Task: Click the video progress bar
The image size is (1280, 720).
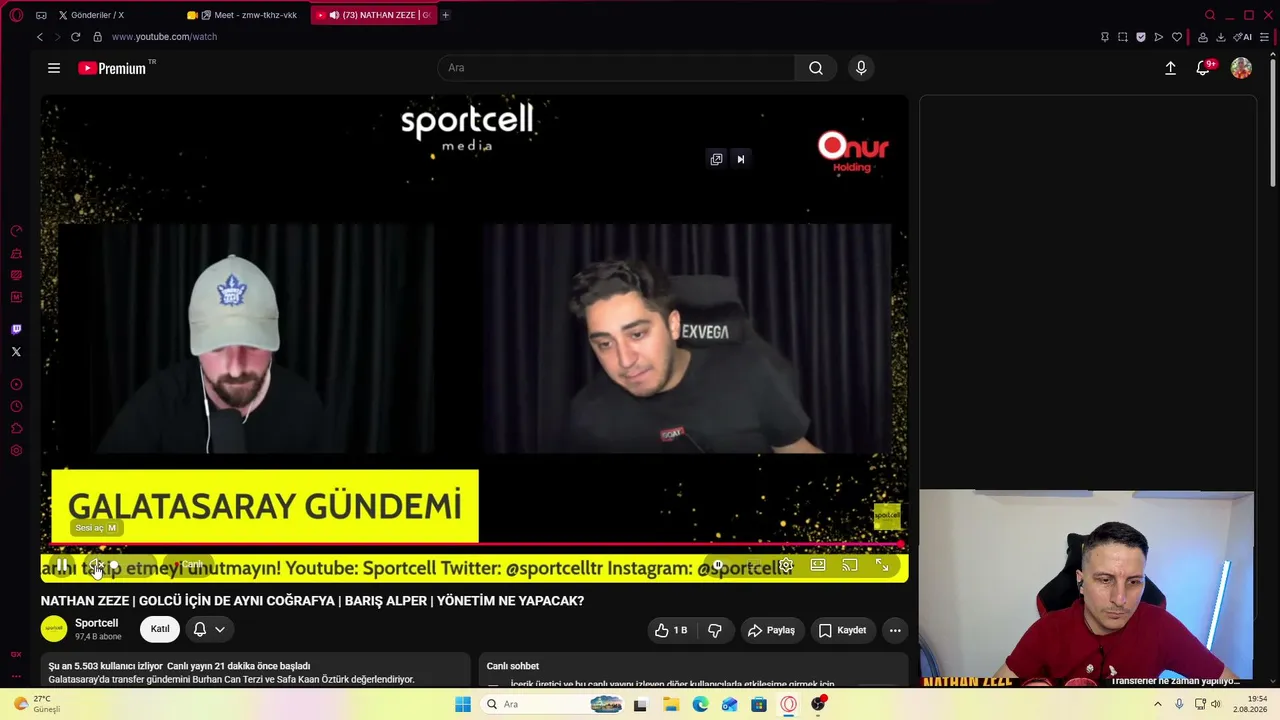Action: coord(475,545)
